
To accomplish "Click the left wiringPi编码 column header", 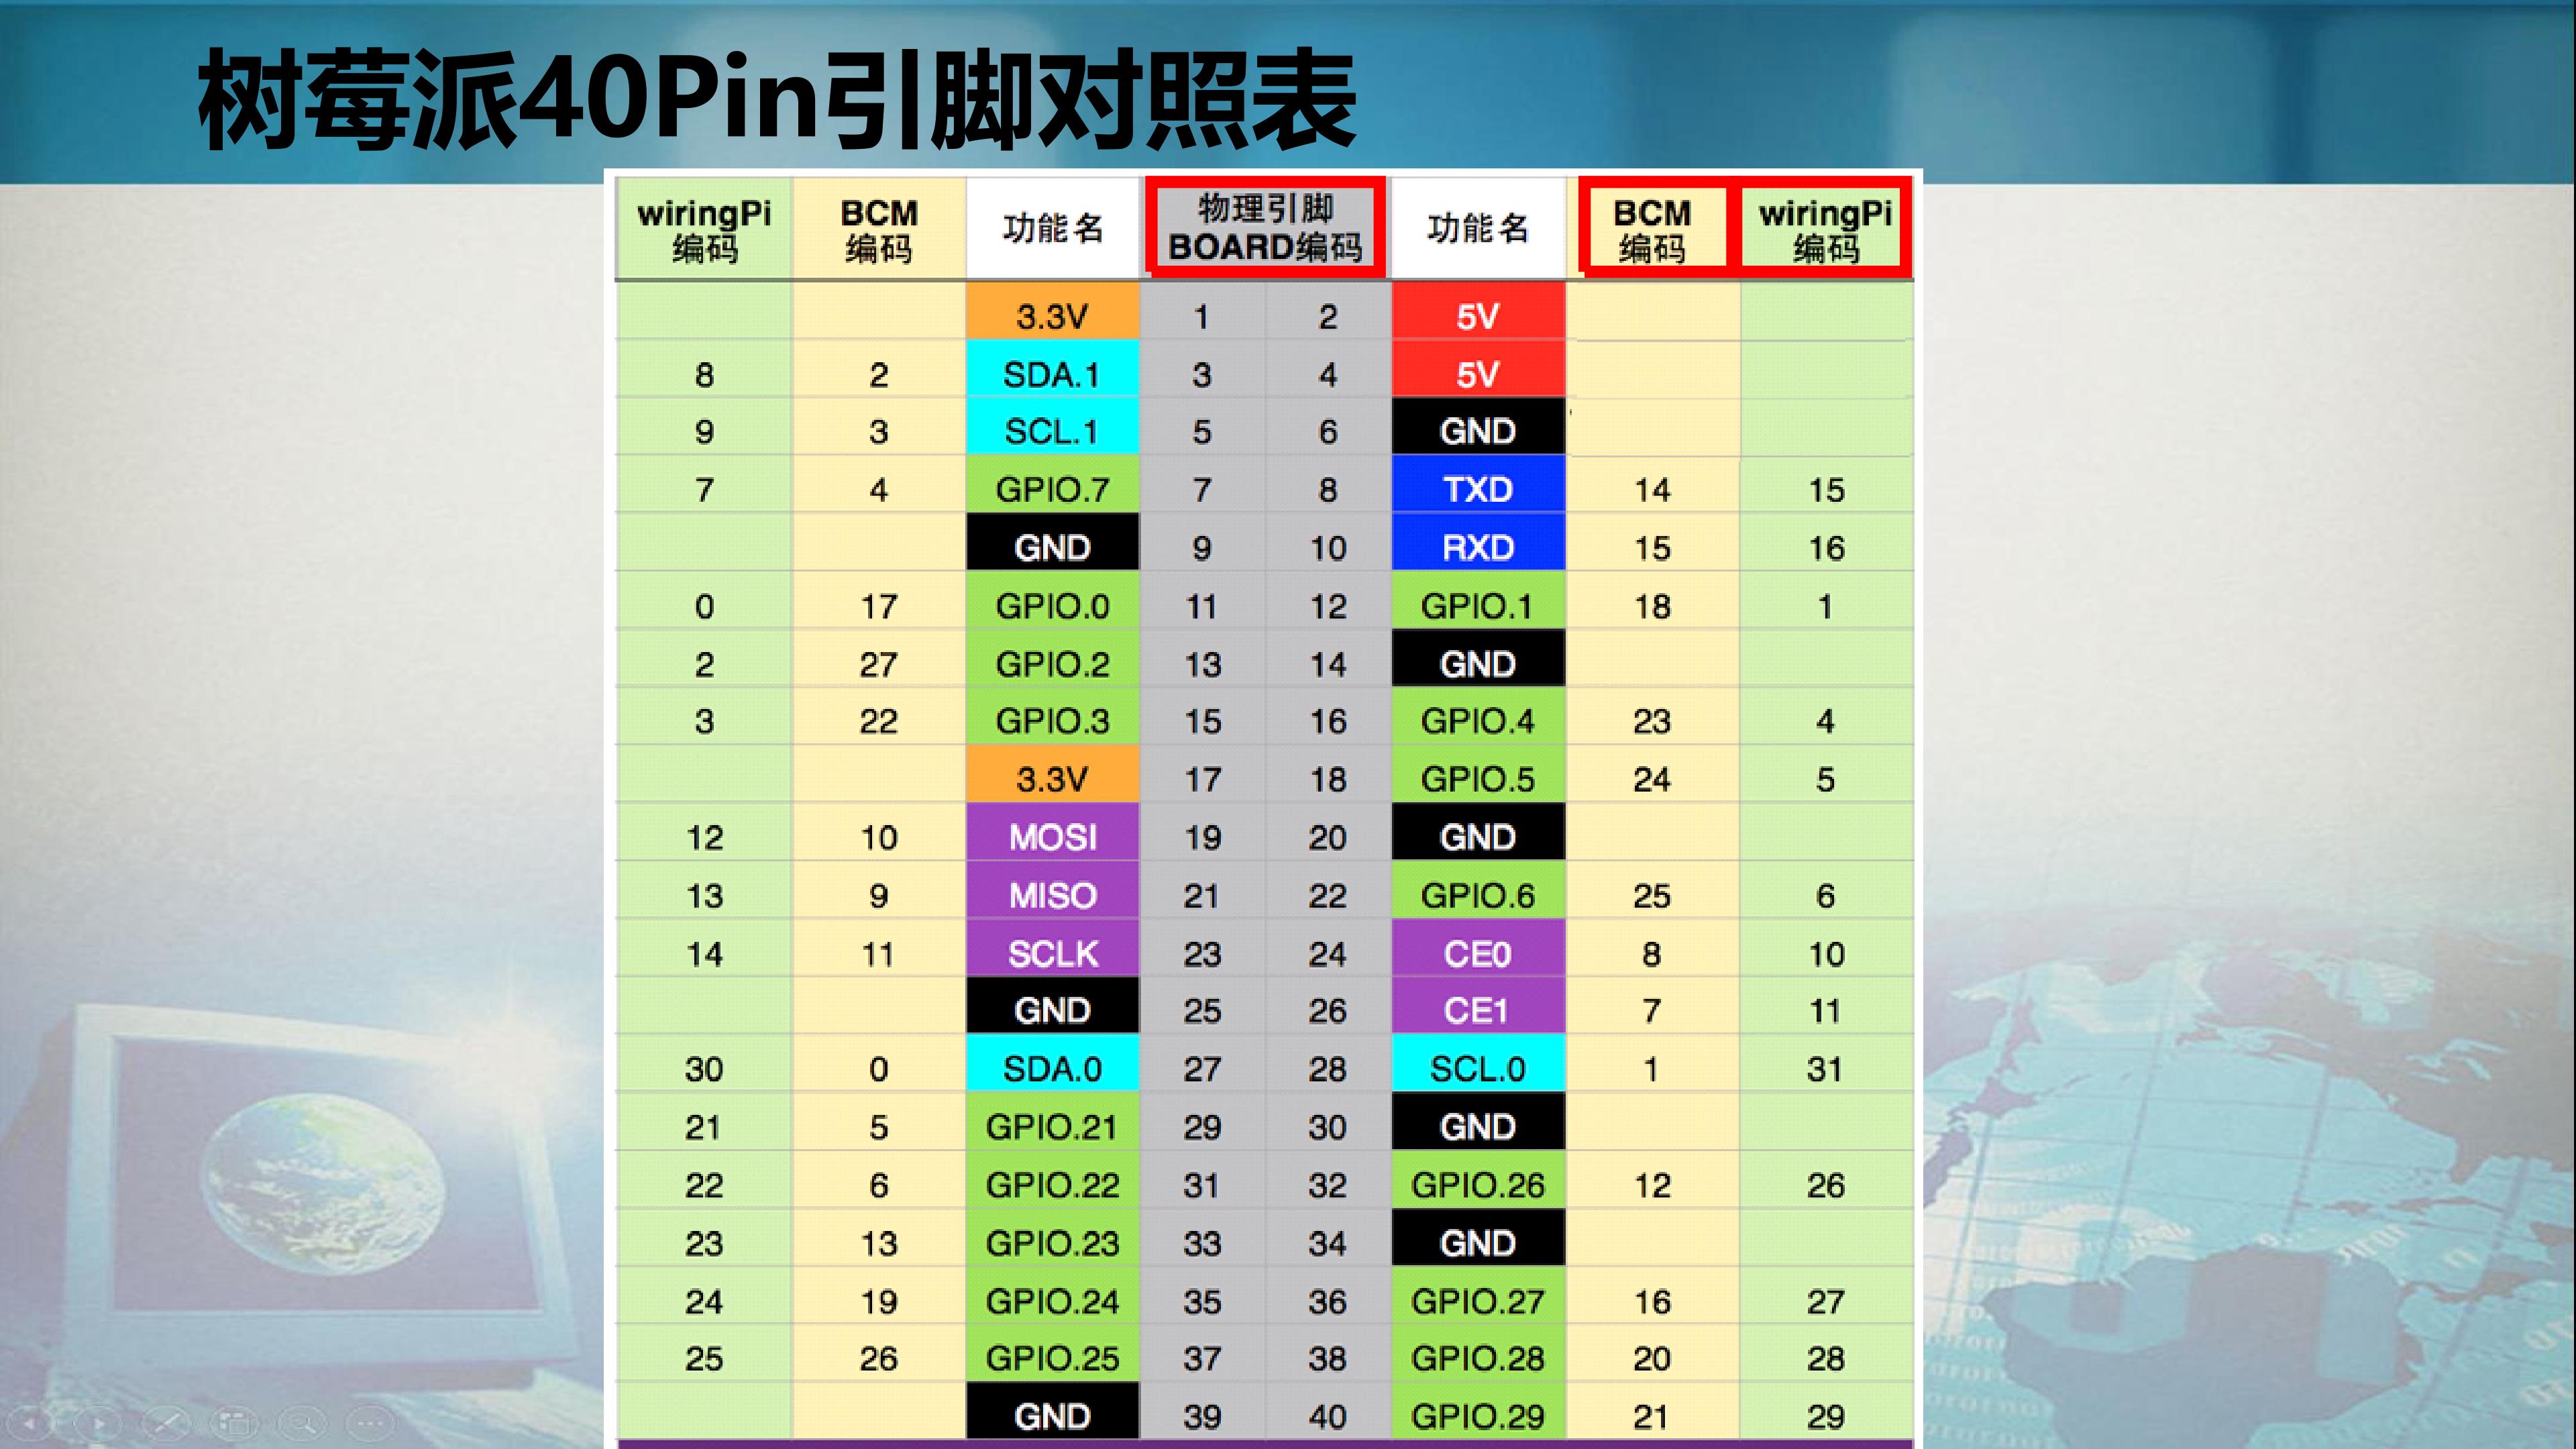I will coord(704,229).
